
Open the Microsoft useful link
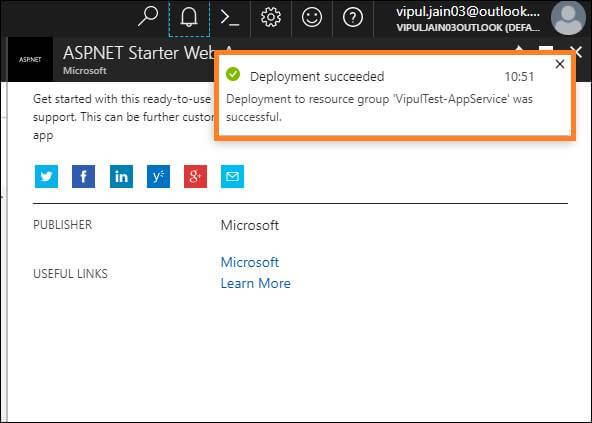click(250, 262)
